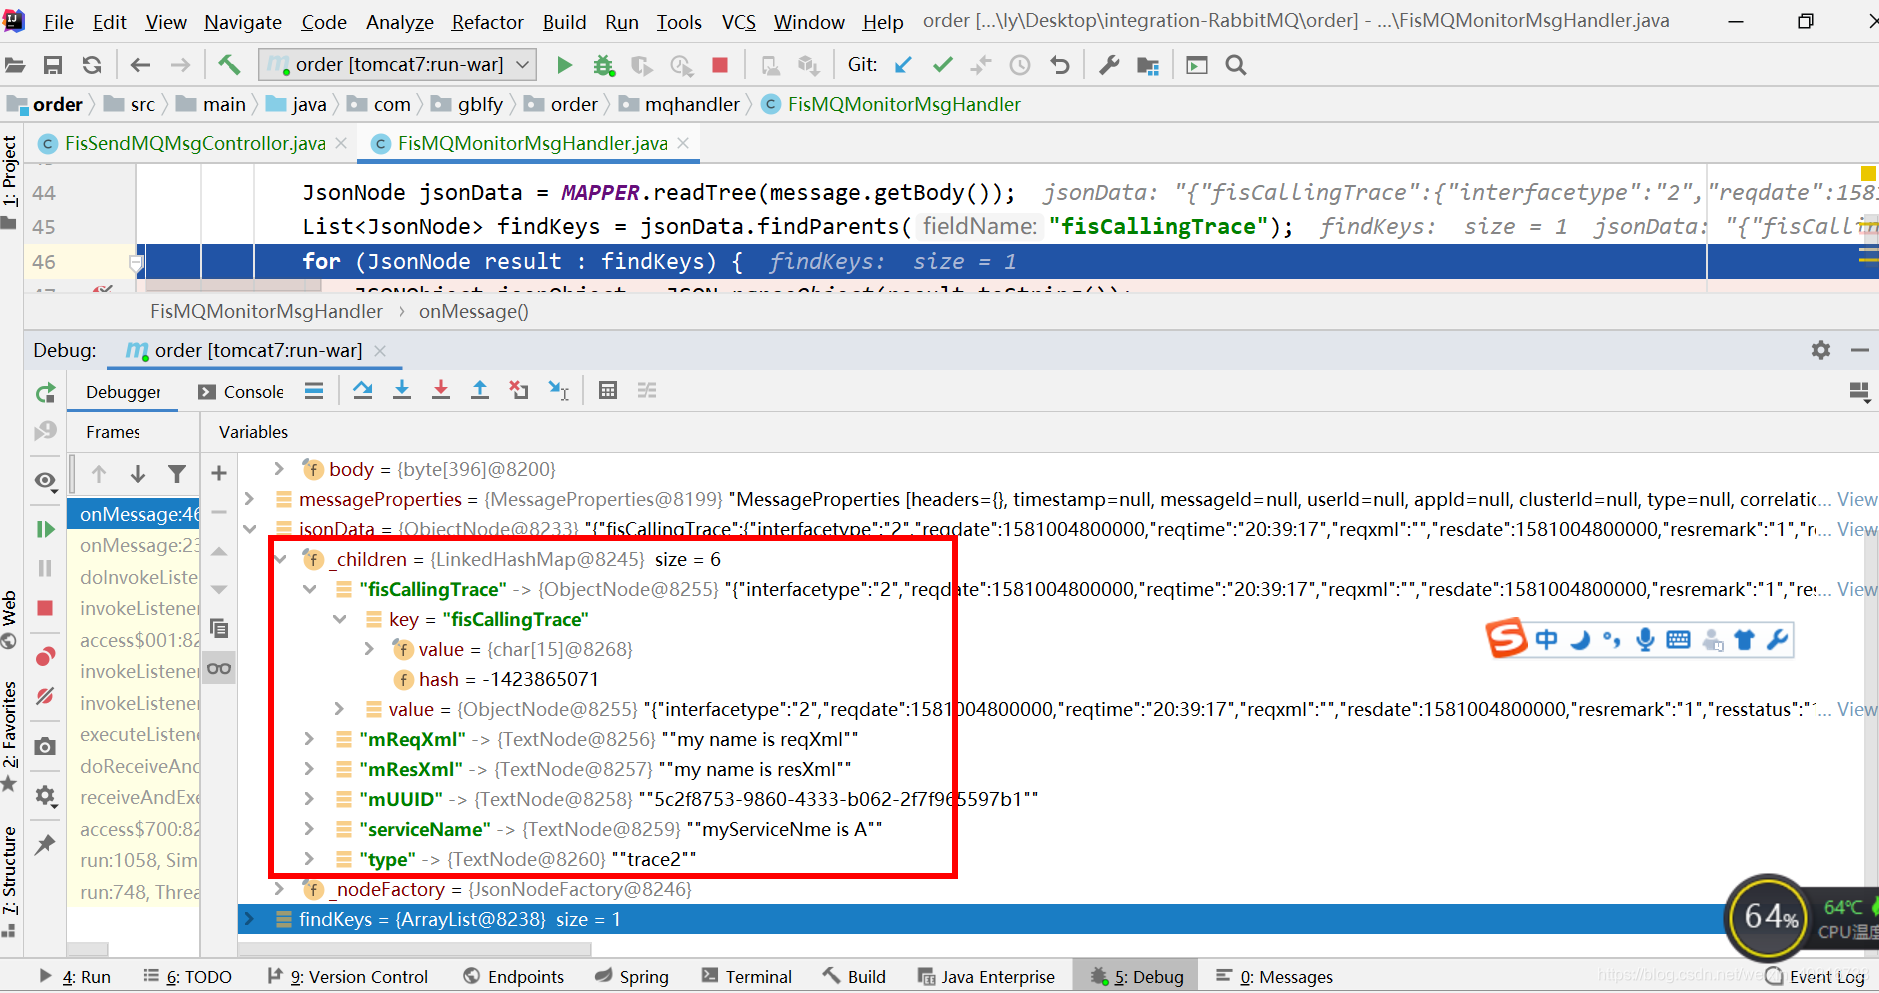Open the 9: Version Control tab
The image size is (1879, 993).
(348, 977)
